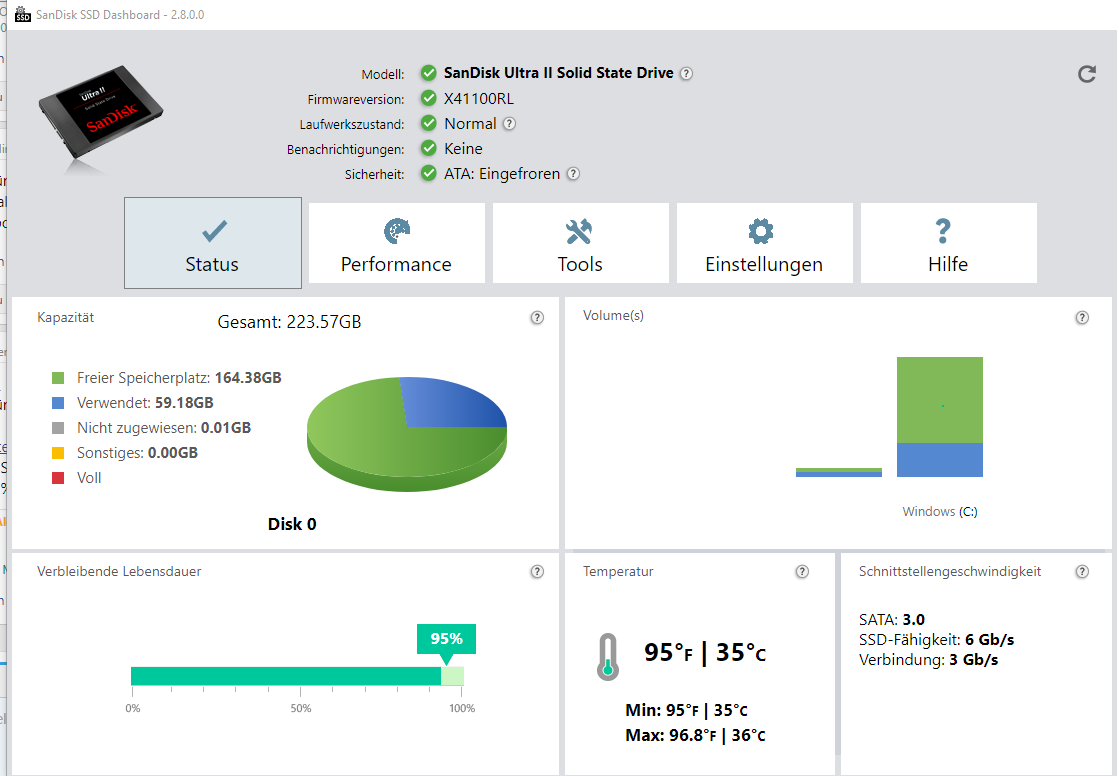
Task: Click the capacity pie chart
Action: 407,434
